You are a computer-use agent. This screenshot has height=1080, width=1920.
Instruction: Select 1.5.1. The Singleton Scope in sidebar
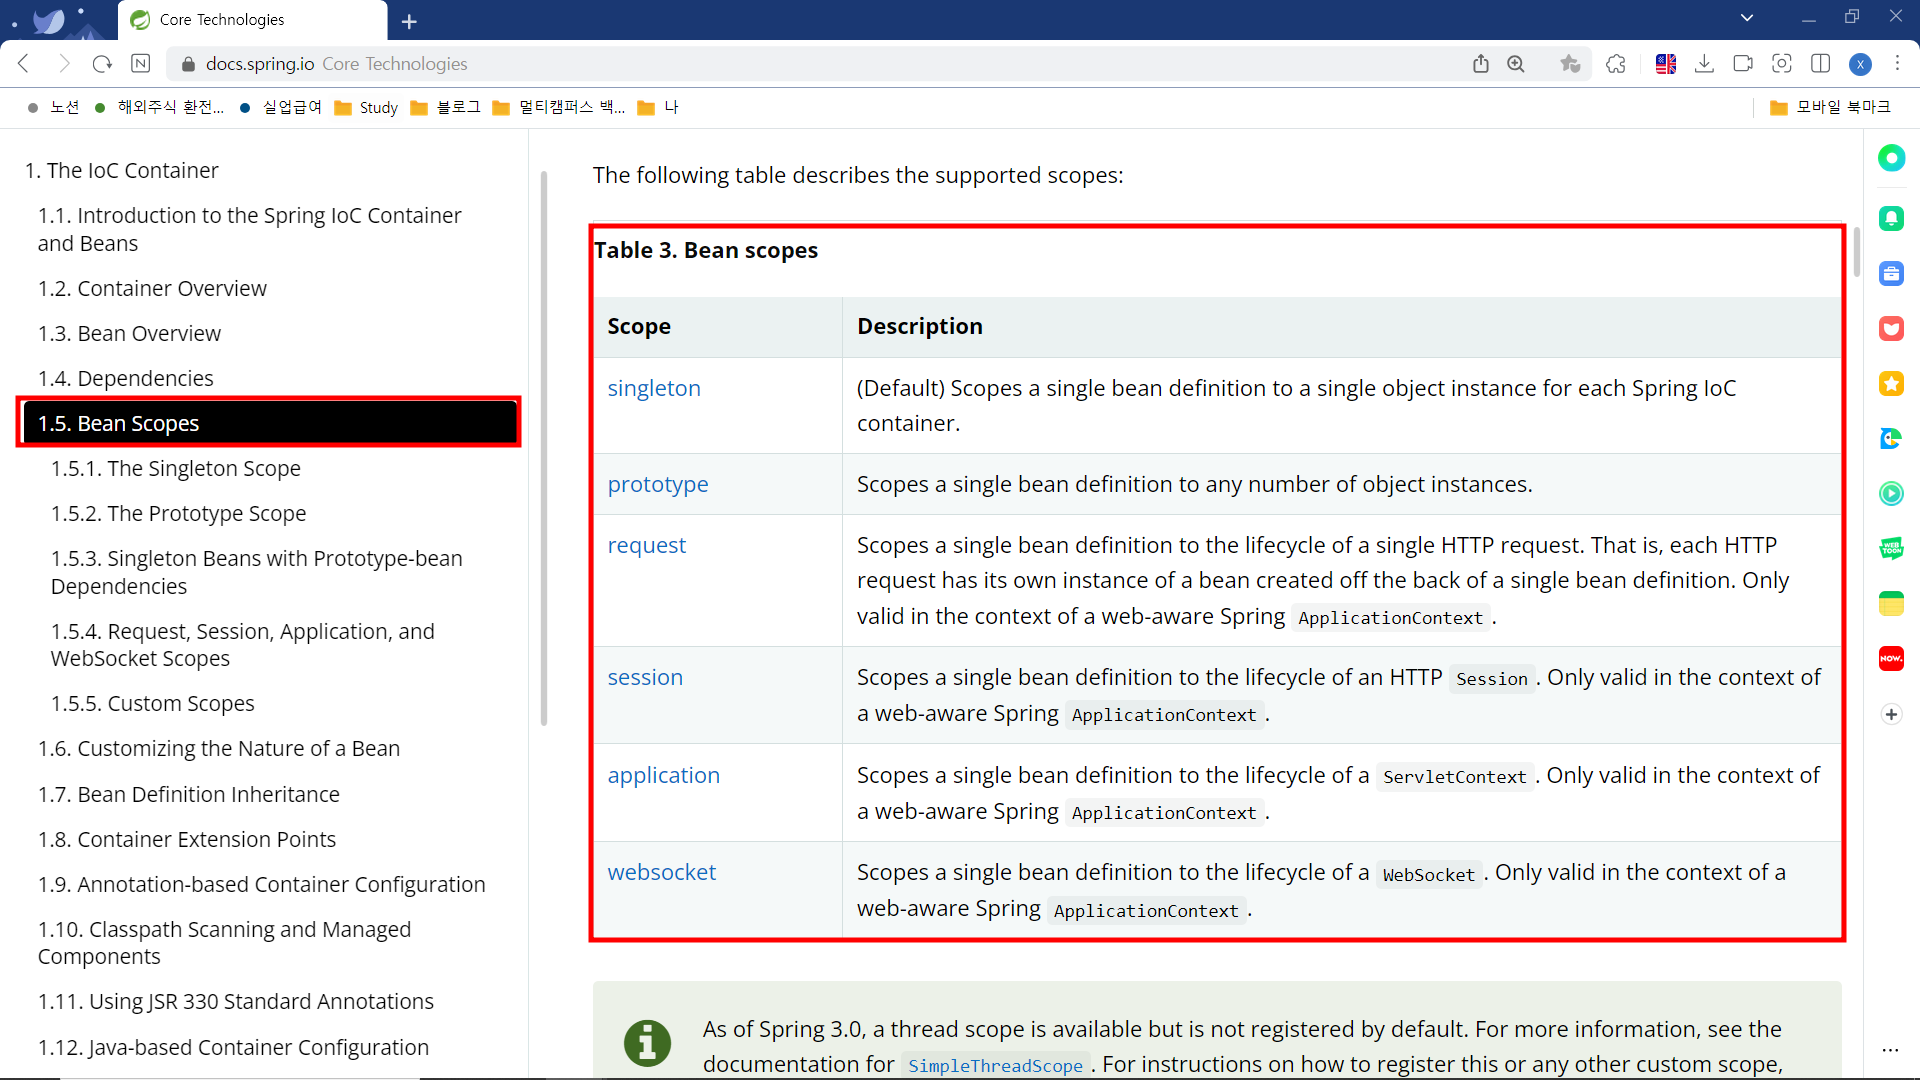pyautogui.click(x=175, y=468)
